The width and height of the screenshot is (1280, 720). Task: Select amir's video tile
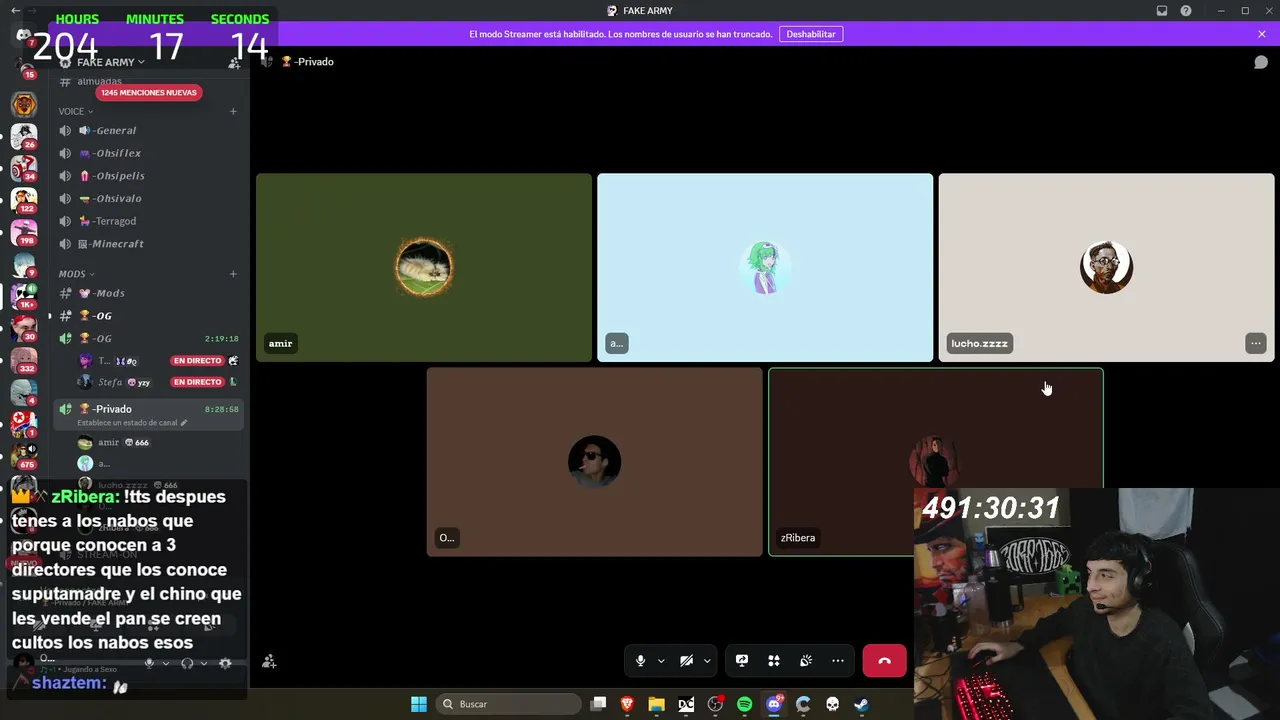(x=424, y=268)
